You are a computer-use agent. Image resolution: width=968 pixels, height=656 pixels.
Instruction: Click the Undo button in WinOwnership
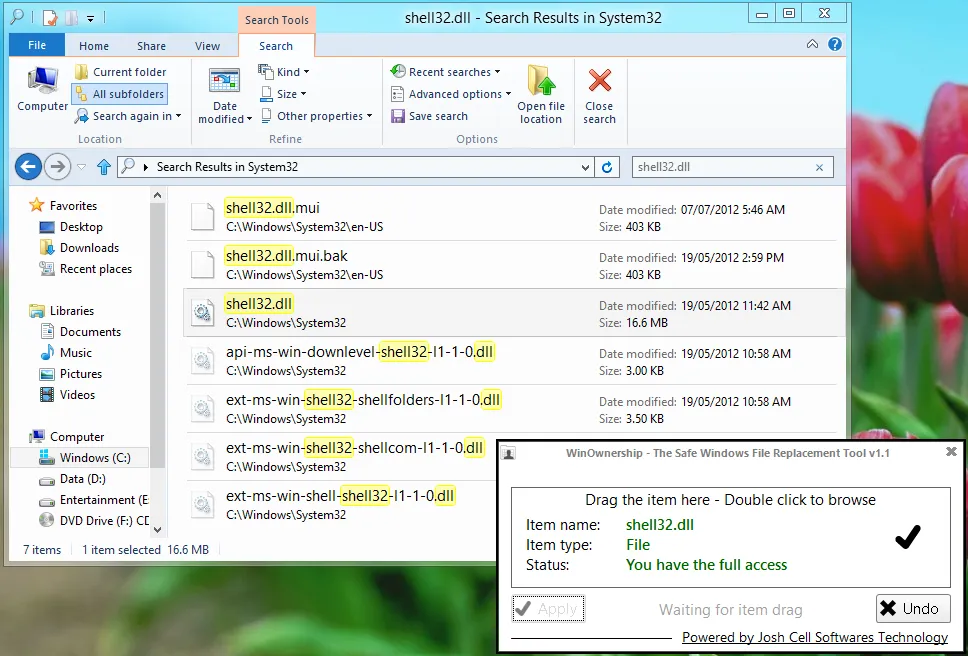pos(908,608)
